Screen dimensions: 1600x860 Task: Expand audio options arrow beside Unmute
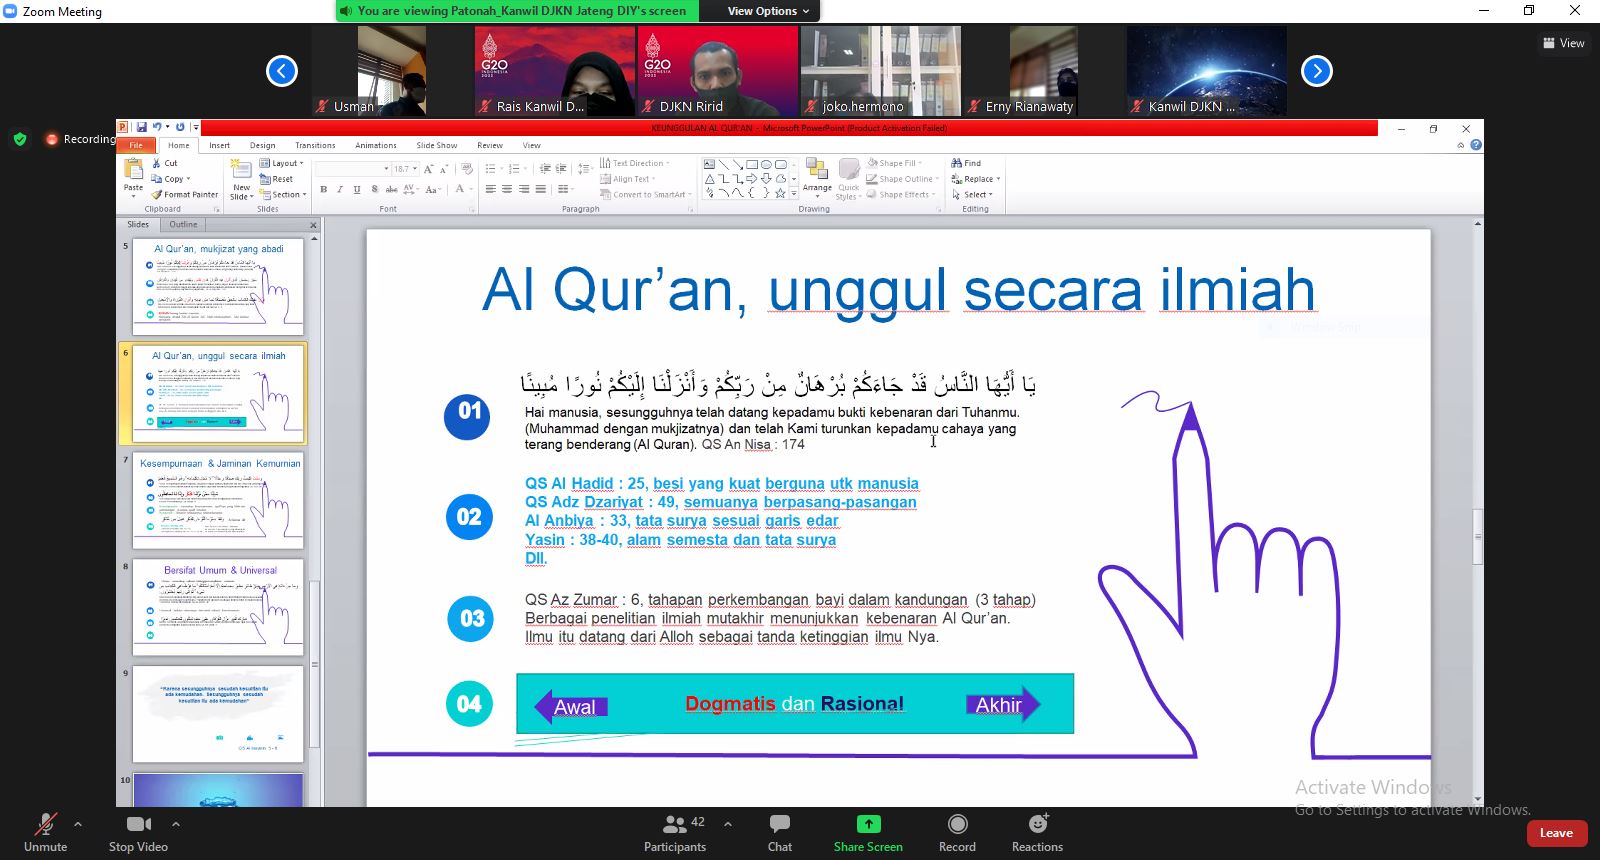(x=78, y=824)
